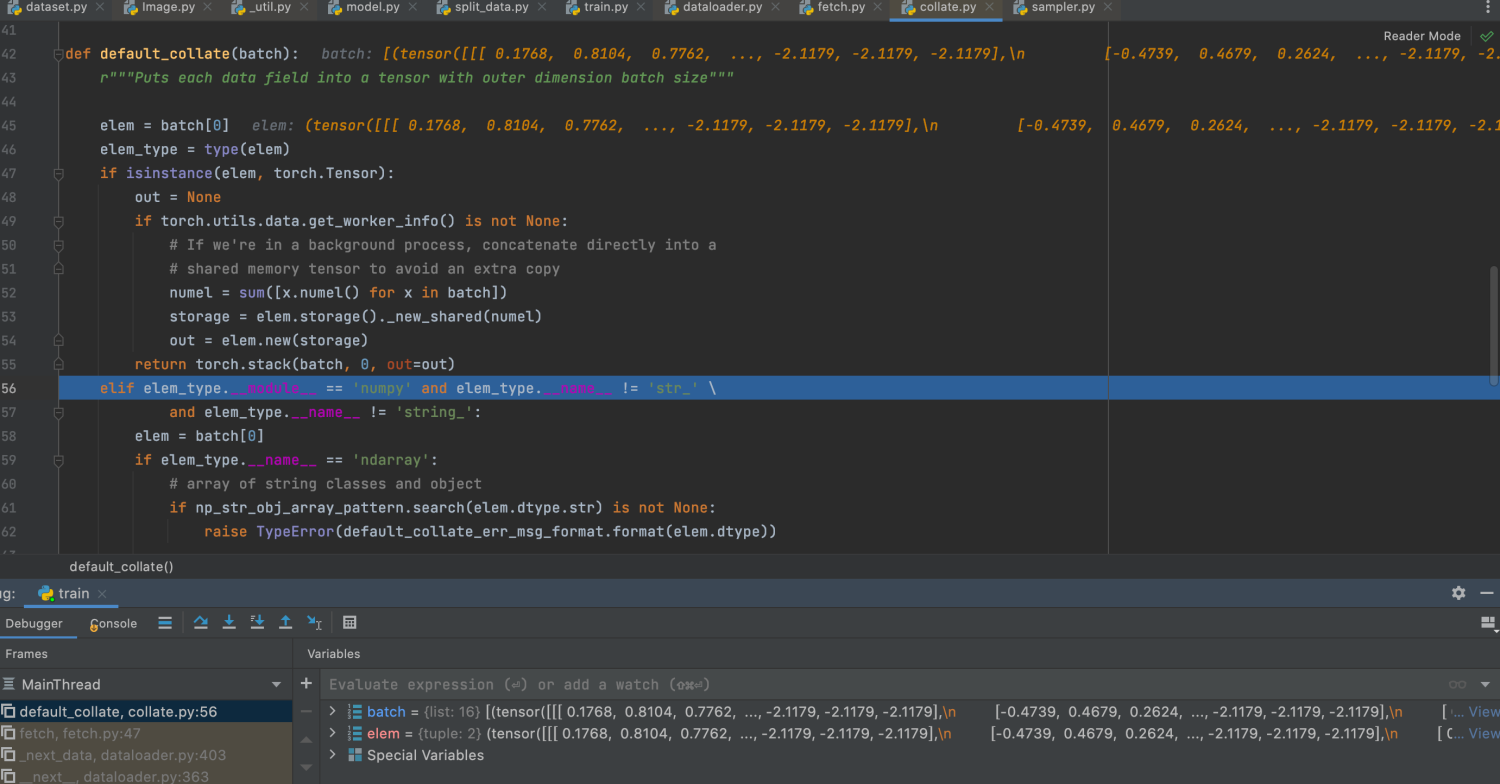The width and height of the screenshot is (1500, 784).
Task: Click the Step Over icon in debugger toolbar
Action: point(200,622)
